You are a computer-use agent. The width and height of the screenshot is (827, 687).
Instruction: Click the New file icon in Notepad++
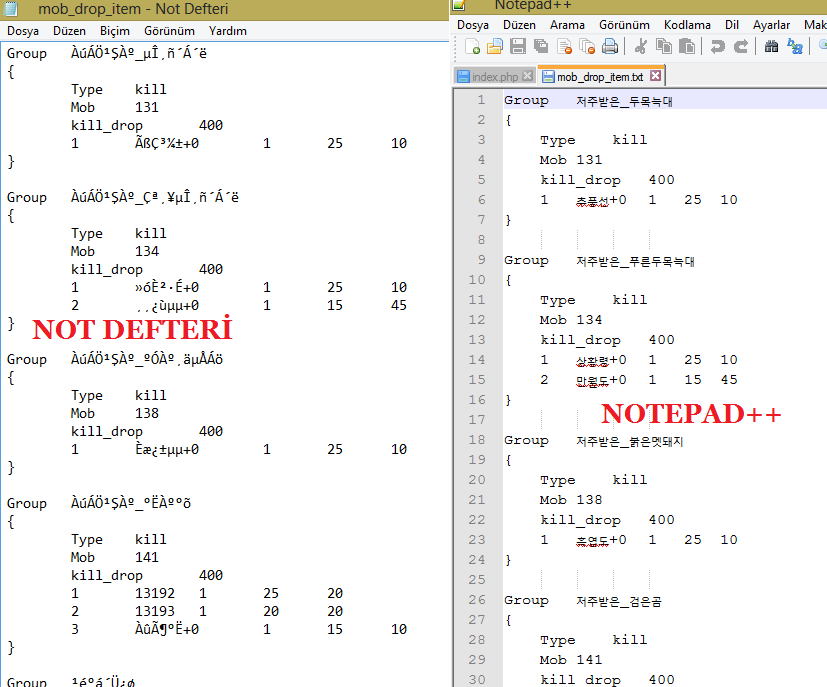coord(473,46)
